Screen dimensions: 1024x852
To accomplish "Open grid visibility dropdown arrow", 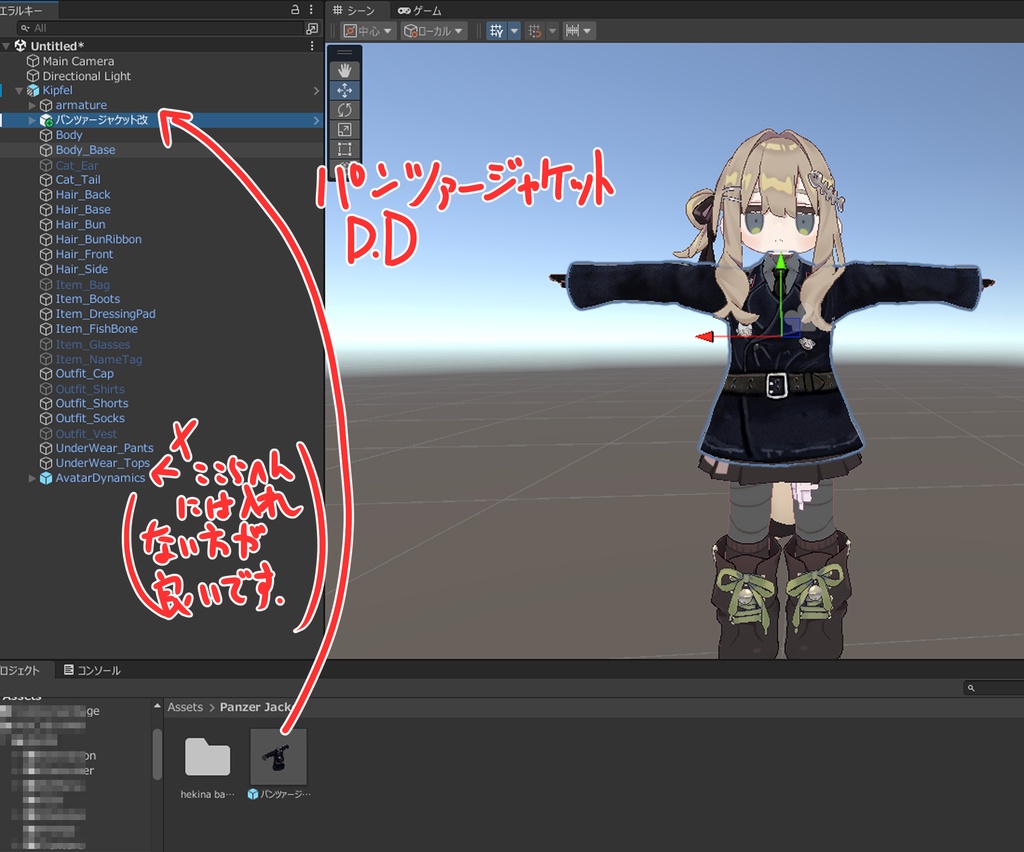I will (514, 31).
